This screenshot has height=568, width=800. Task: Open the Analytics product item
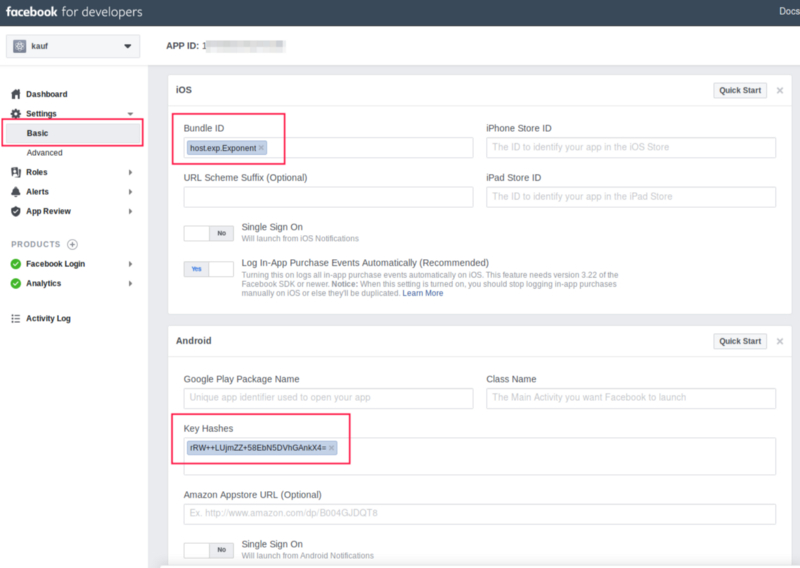43,283
